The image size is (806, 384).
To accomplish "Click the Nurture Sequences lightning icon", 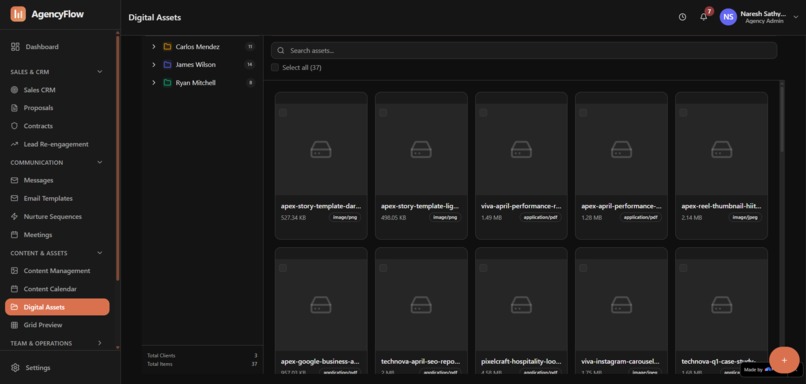I will [14, 217].
